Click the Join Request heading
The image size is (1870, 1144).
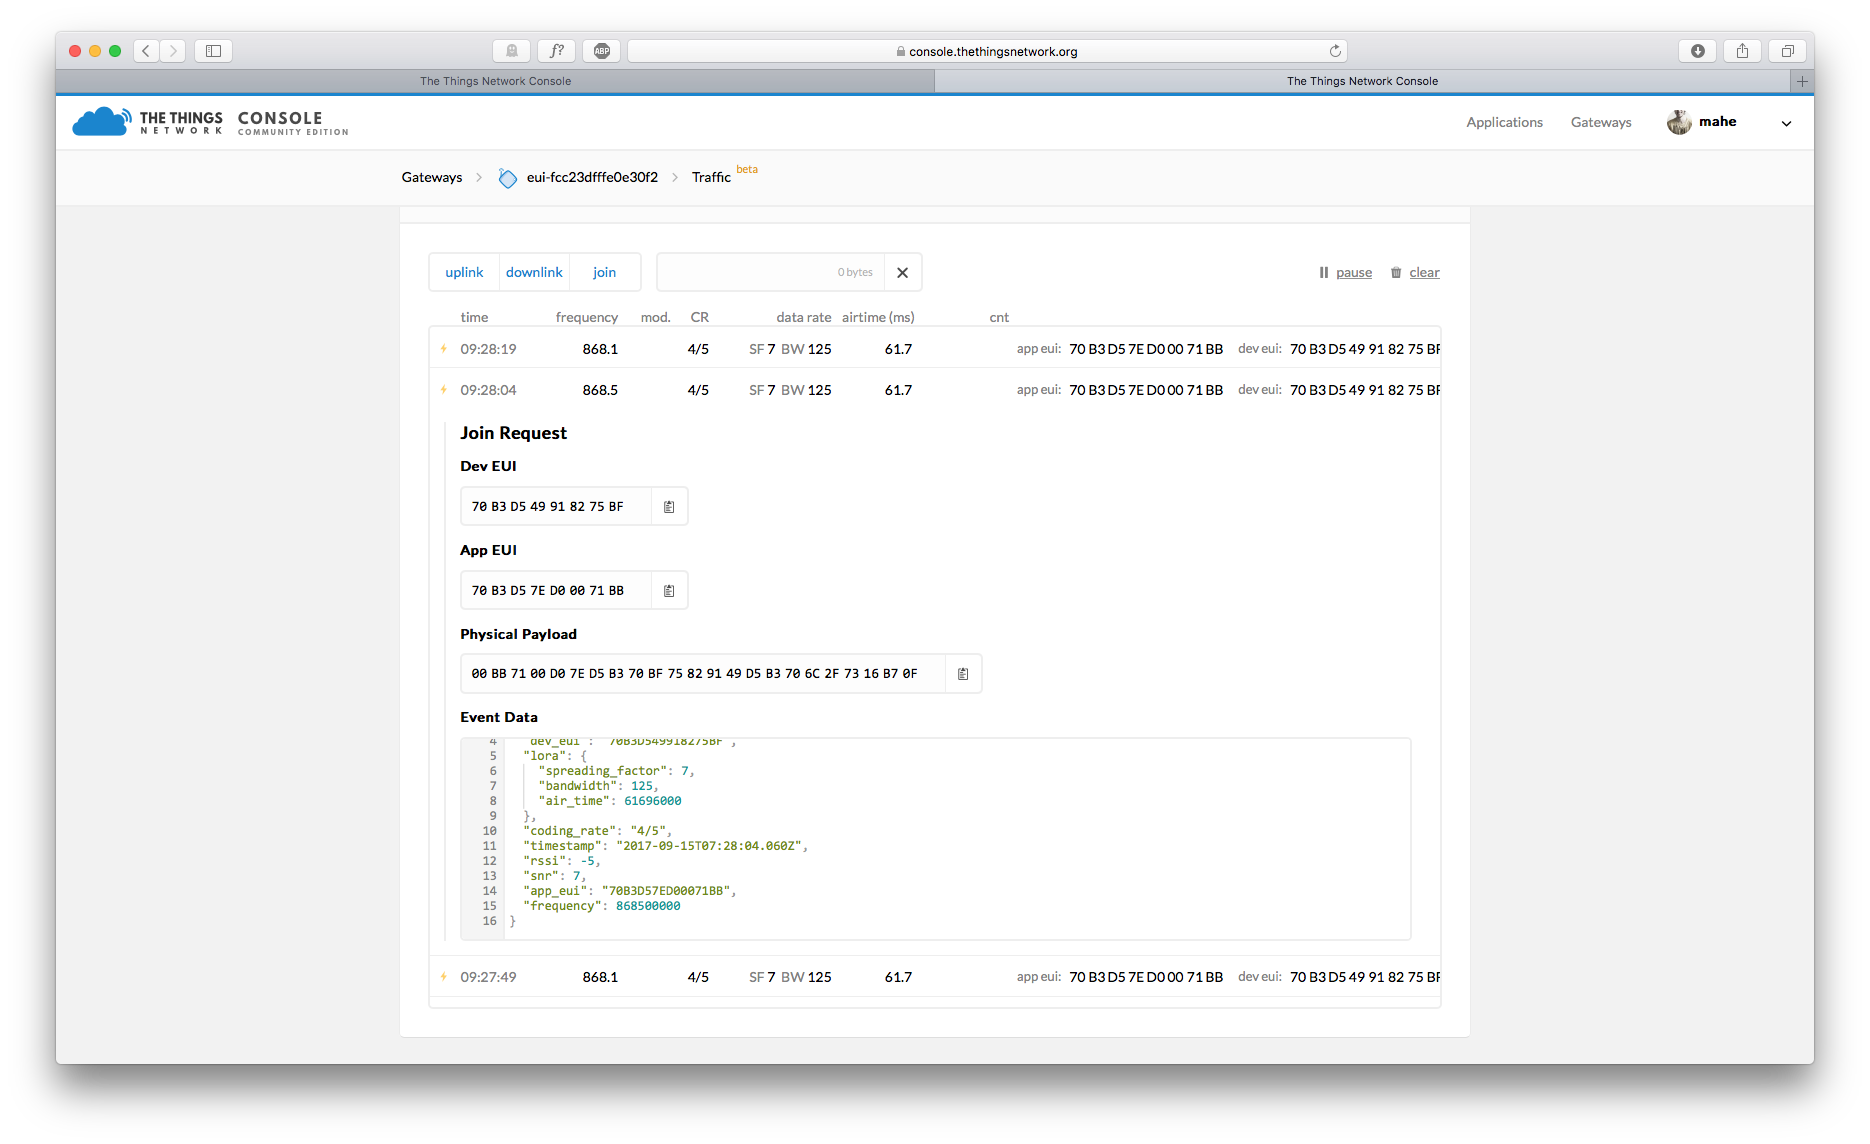tap(513, 433)
